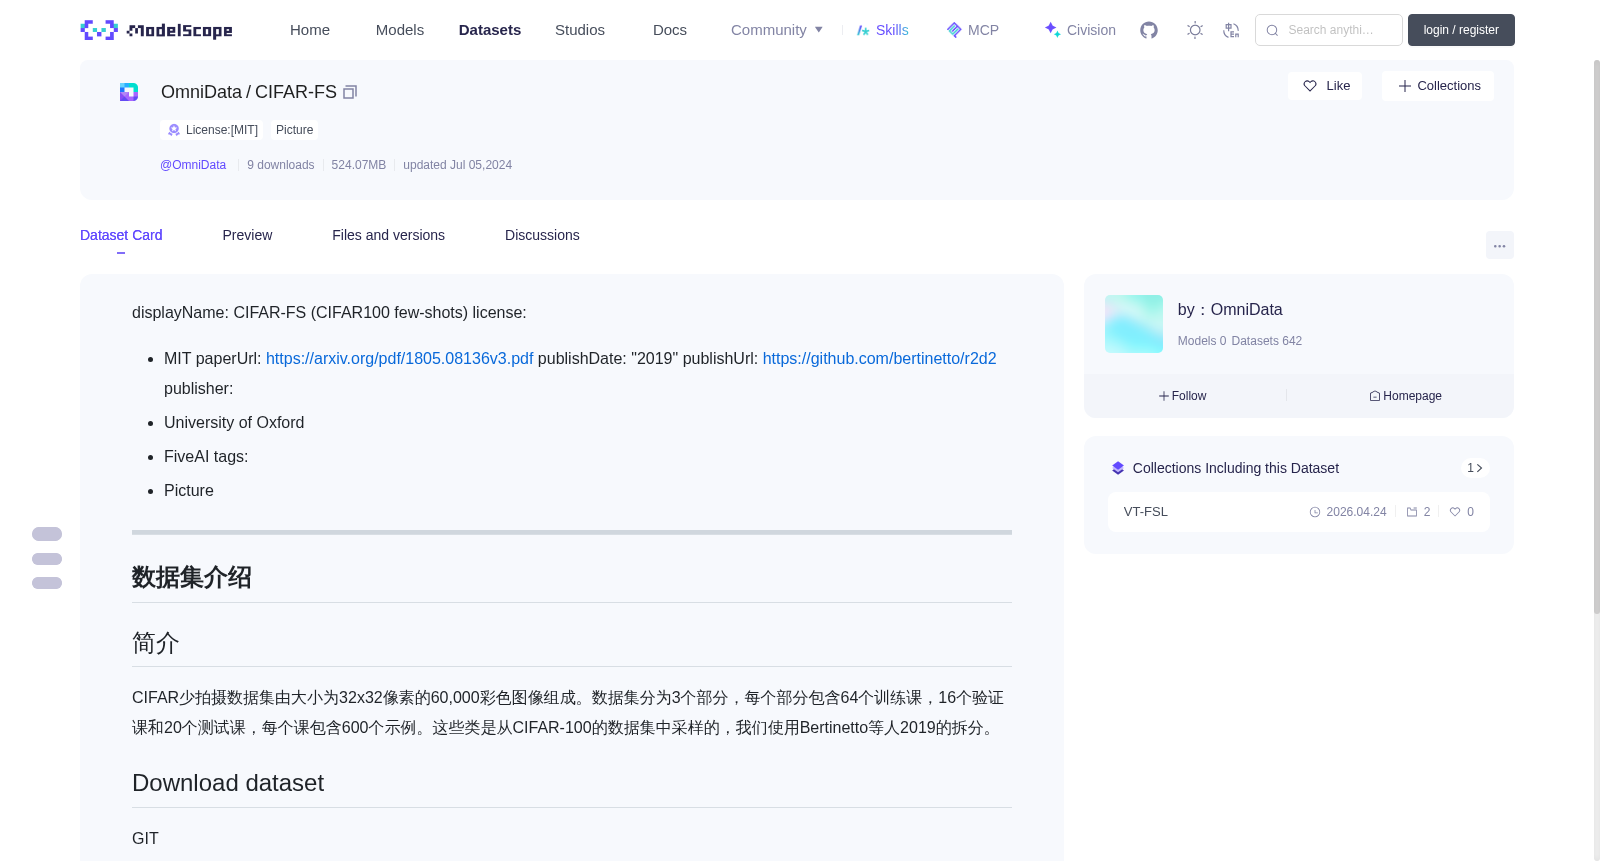Click the VT-FSL heart likes icon
The width and height of the screenshot is (1600, 861).
pyautogui.click(x=1455, y=512)
